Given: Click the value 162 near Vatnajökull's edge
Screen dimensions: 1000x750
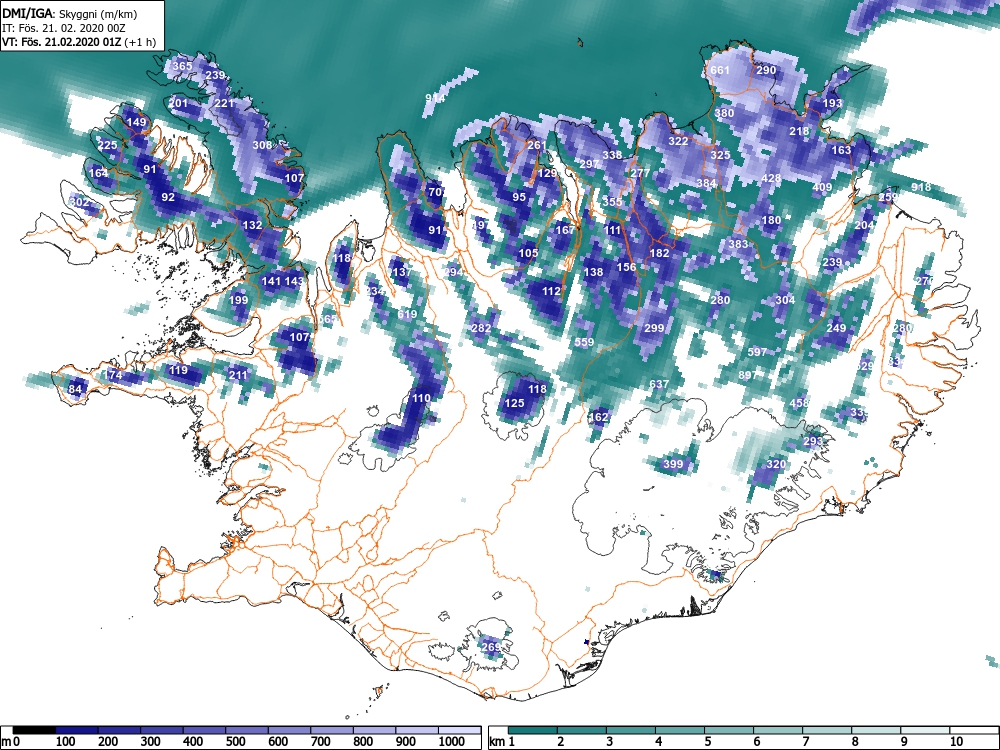Looking at the screenshot, I should (x=598, y=418).
